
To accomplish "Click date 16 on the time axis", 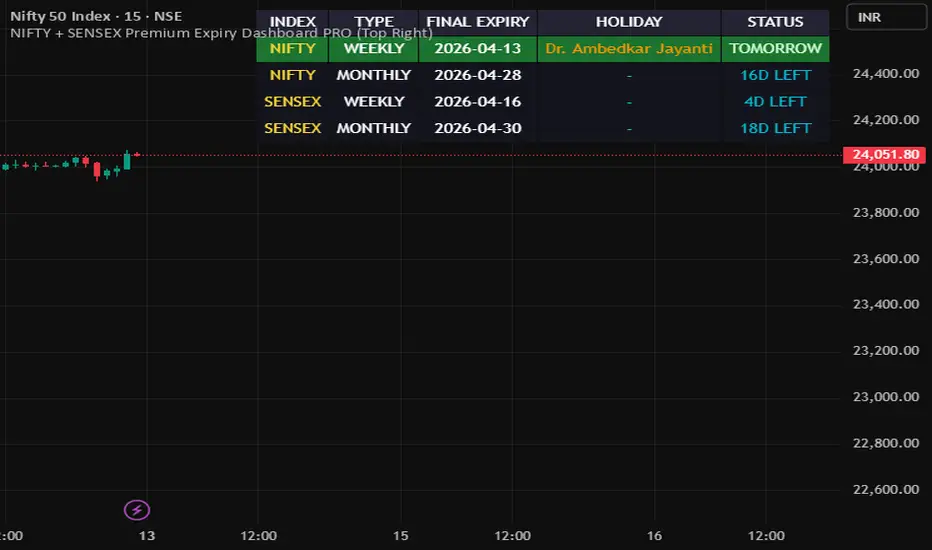I will (x=654, y=536).
